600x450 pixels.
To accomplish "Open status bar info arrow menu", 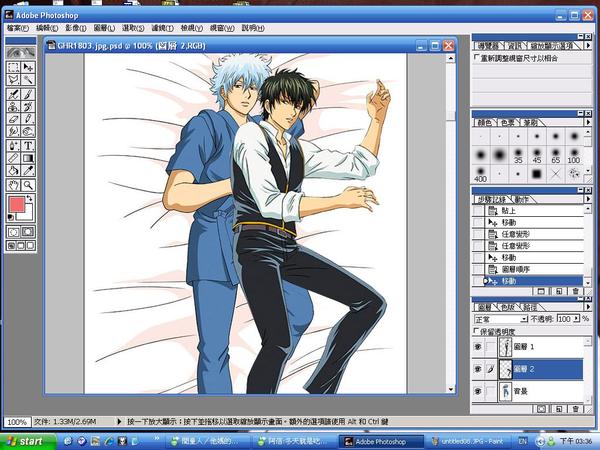I will [x=119, y=421].
